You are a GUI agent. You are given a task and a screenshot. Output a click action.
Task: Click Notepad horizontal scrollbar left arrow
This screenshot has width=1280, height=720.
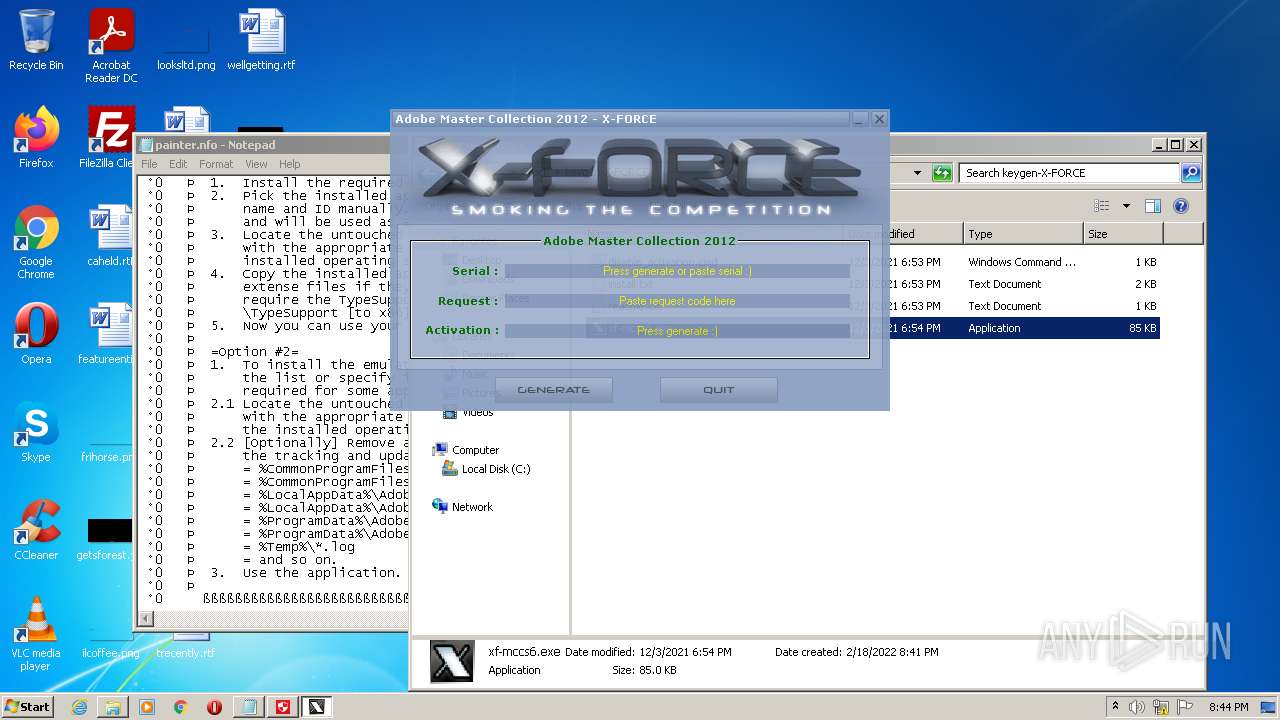(x=146, y=619)
